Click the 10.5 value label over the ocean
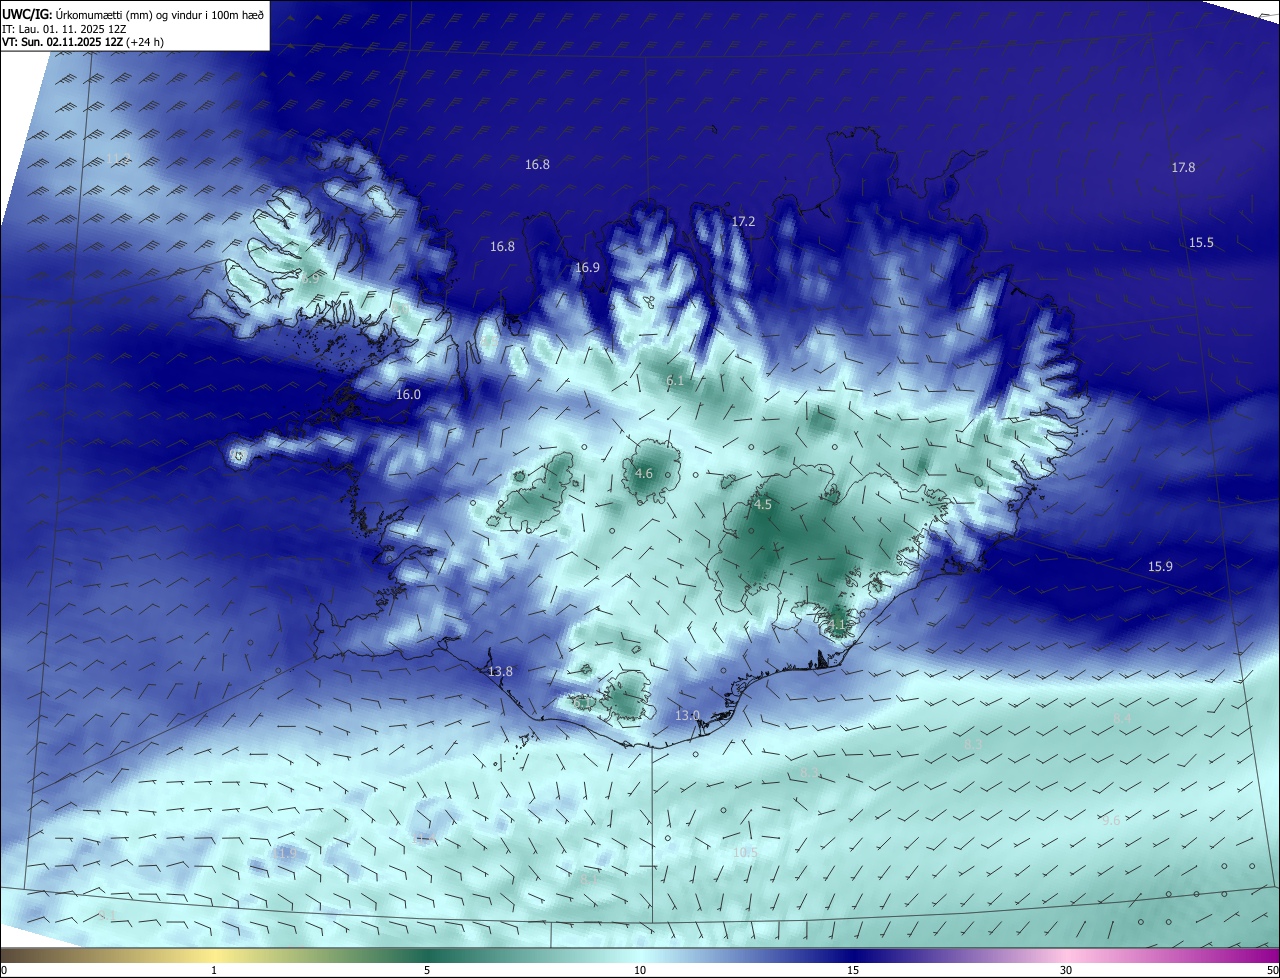This screenshot has width=1280, height=978. coord(745,853)
